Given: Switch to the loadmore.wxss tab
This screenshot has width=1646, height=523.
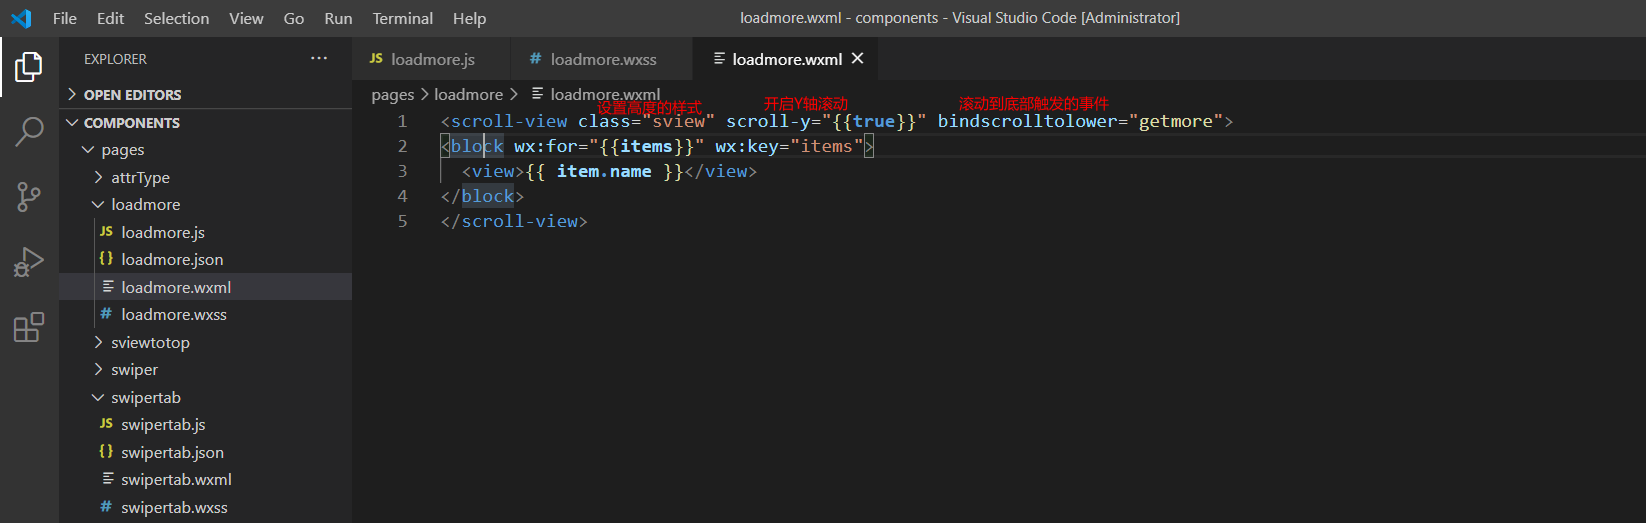Looking at the screenshot, I should 602,59.
